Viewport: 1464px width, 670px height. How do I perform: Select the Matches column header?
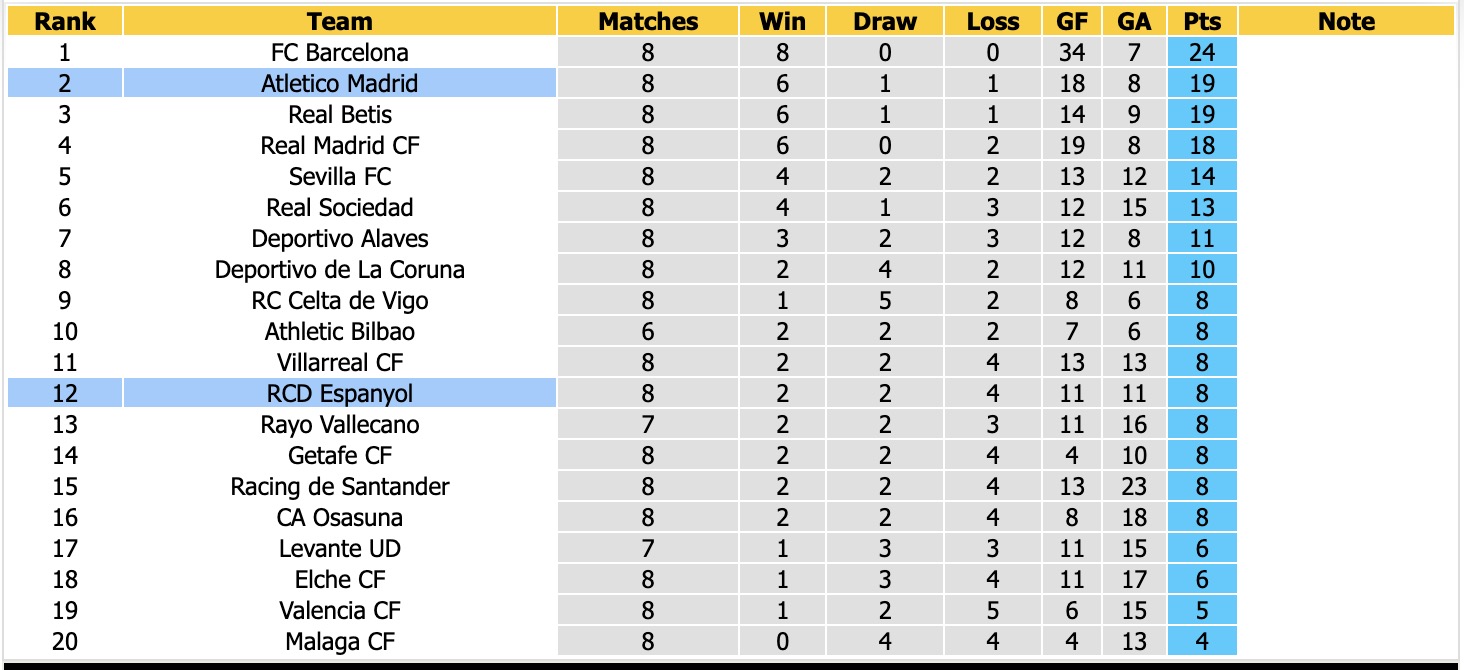pyautogui.click(x=648, y=21)
